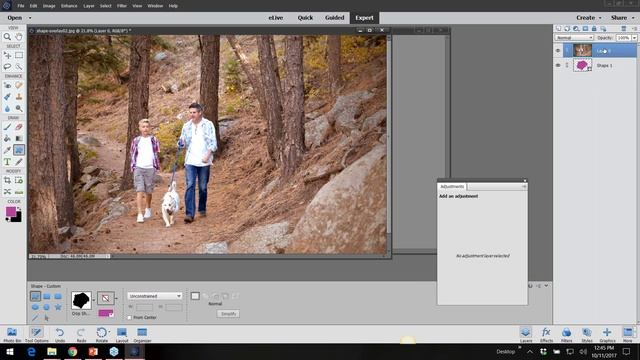Choose the Ellipse shape option

click(35, 307)
